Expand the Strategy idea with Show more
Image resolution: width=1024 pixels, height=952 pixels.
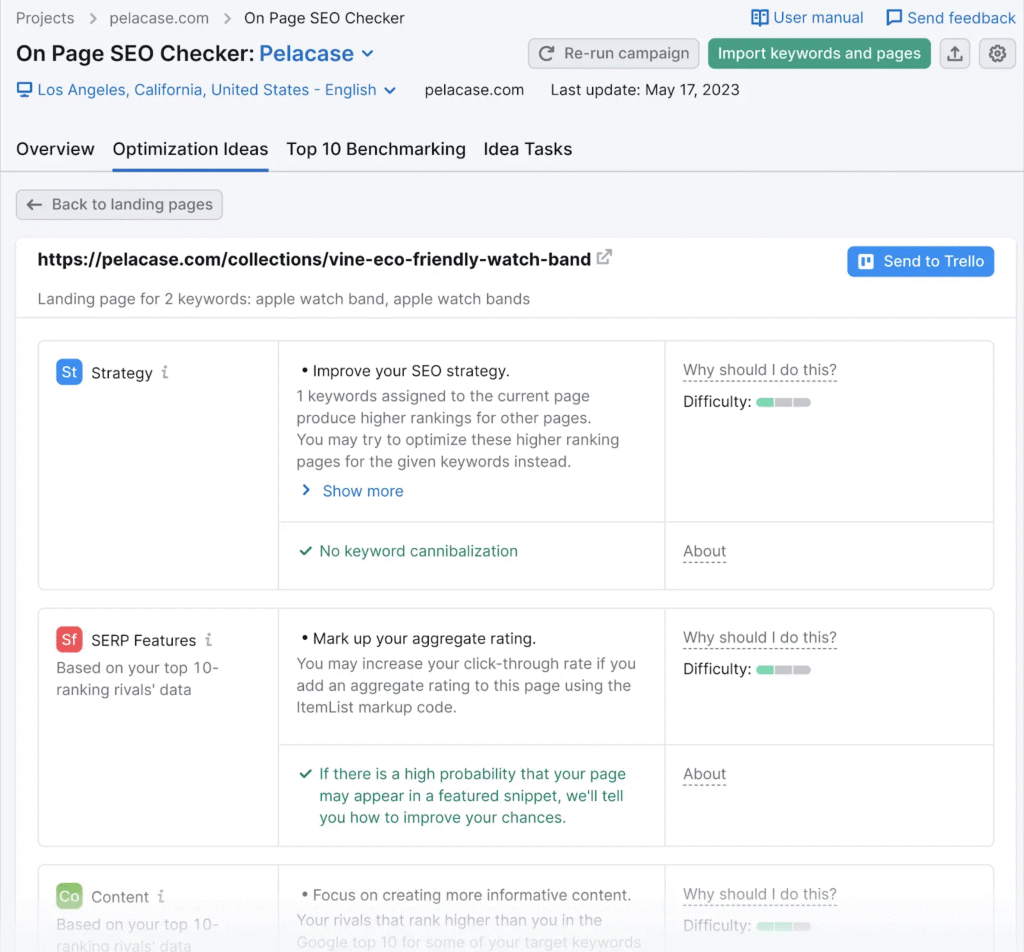(x=361, y=490)
